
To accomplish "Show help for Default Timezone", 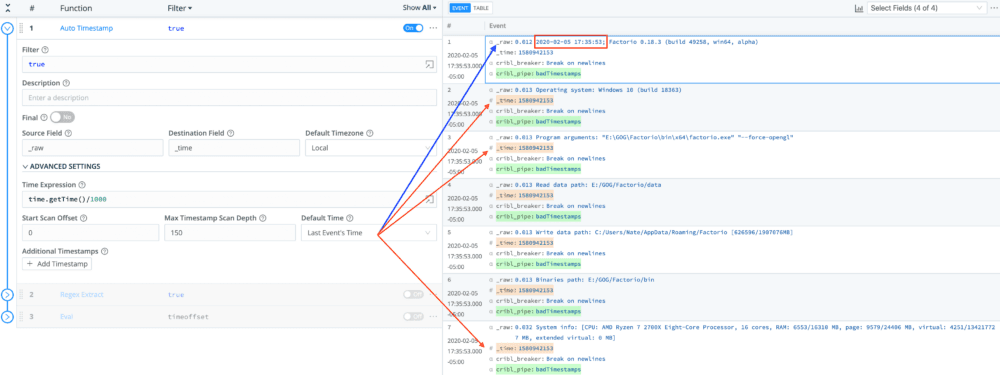I will coord(370,133).
